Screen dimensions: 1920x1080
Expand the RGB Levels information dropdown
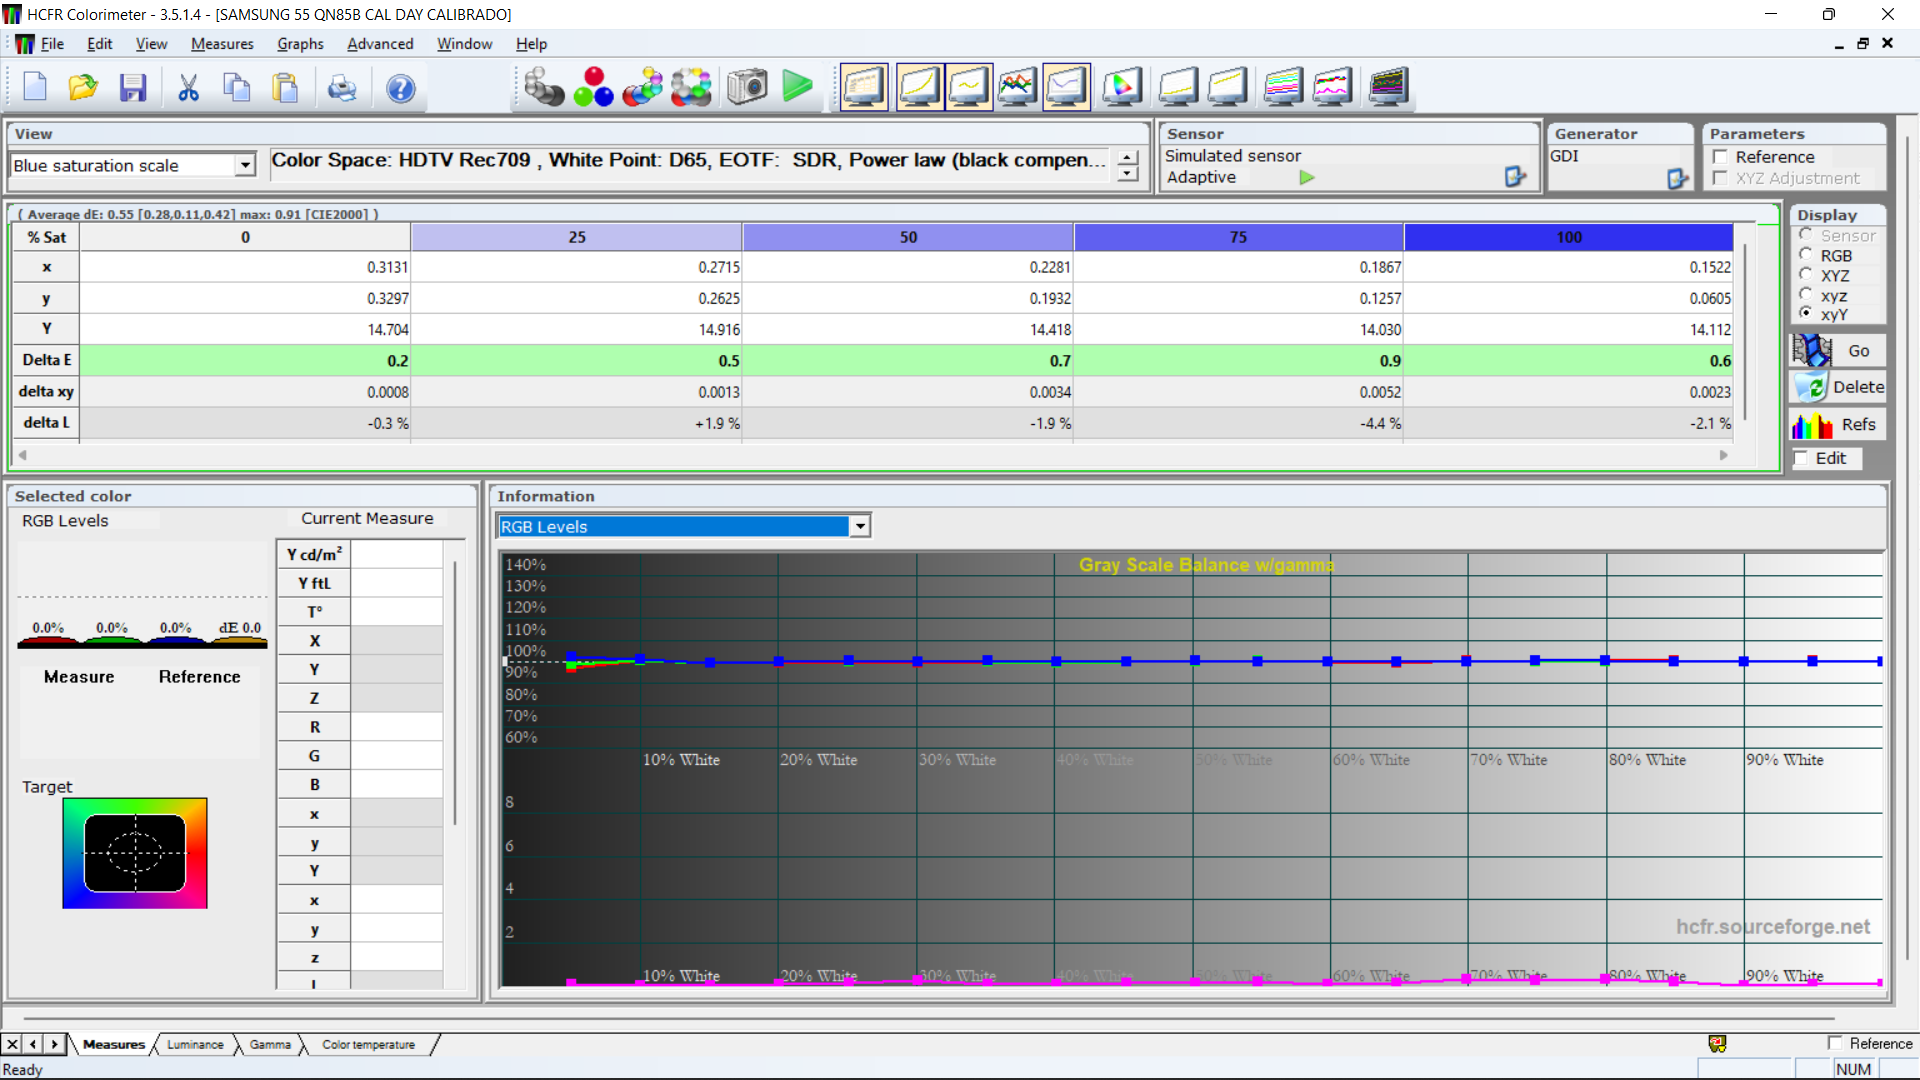pyautogui.click(x=860, y=526)
